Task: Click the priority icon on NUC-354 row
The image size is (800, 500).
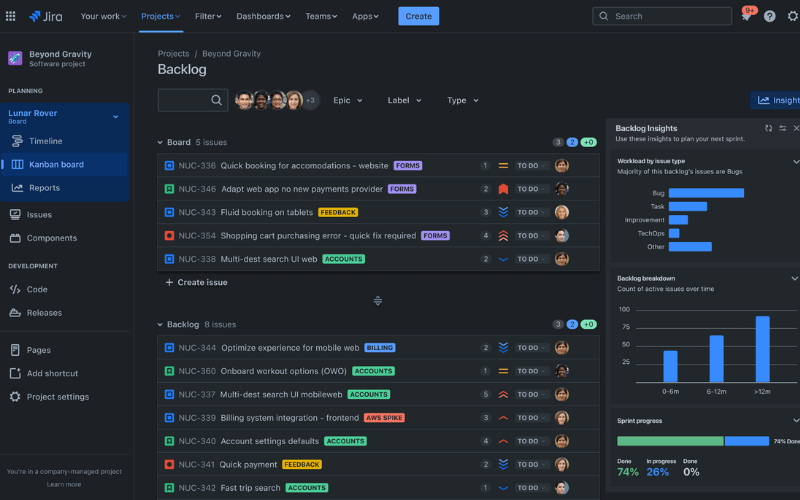Action: pos(503,236)
